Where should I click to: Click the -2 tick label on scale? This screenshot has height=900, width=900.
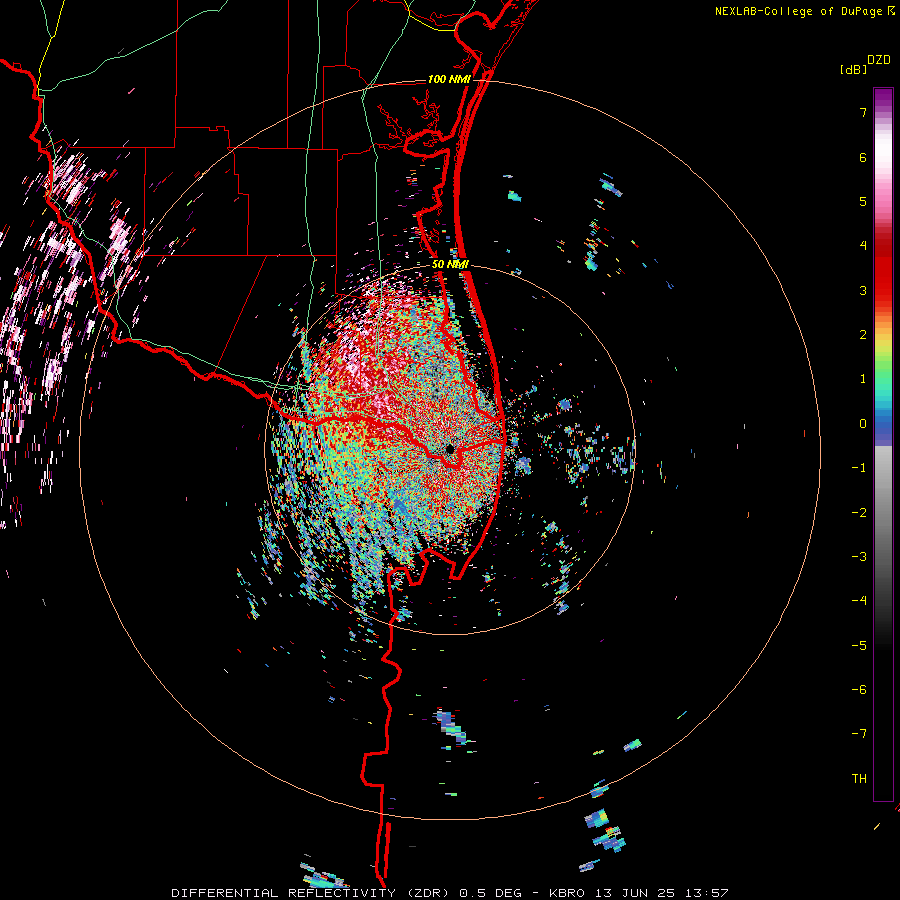[859, 512]
